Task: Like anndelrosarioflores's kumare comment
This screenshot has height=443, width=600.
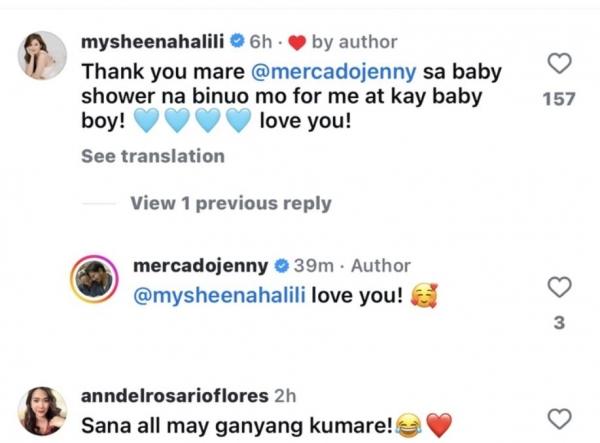Action: point(559,419)
